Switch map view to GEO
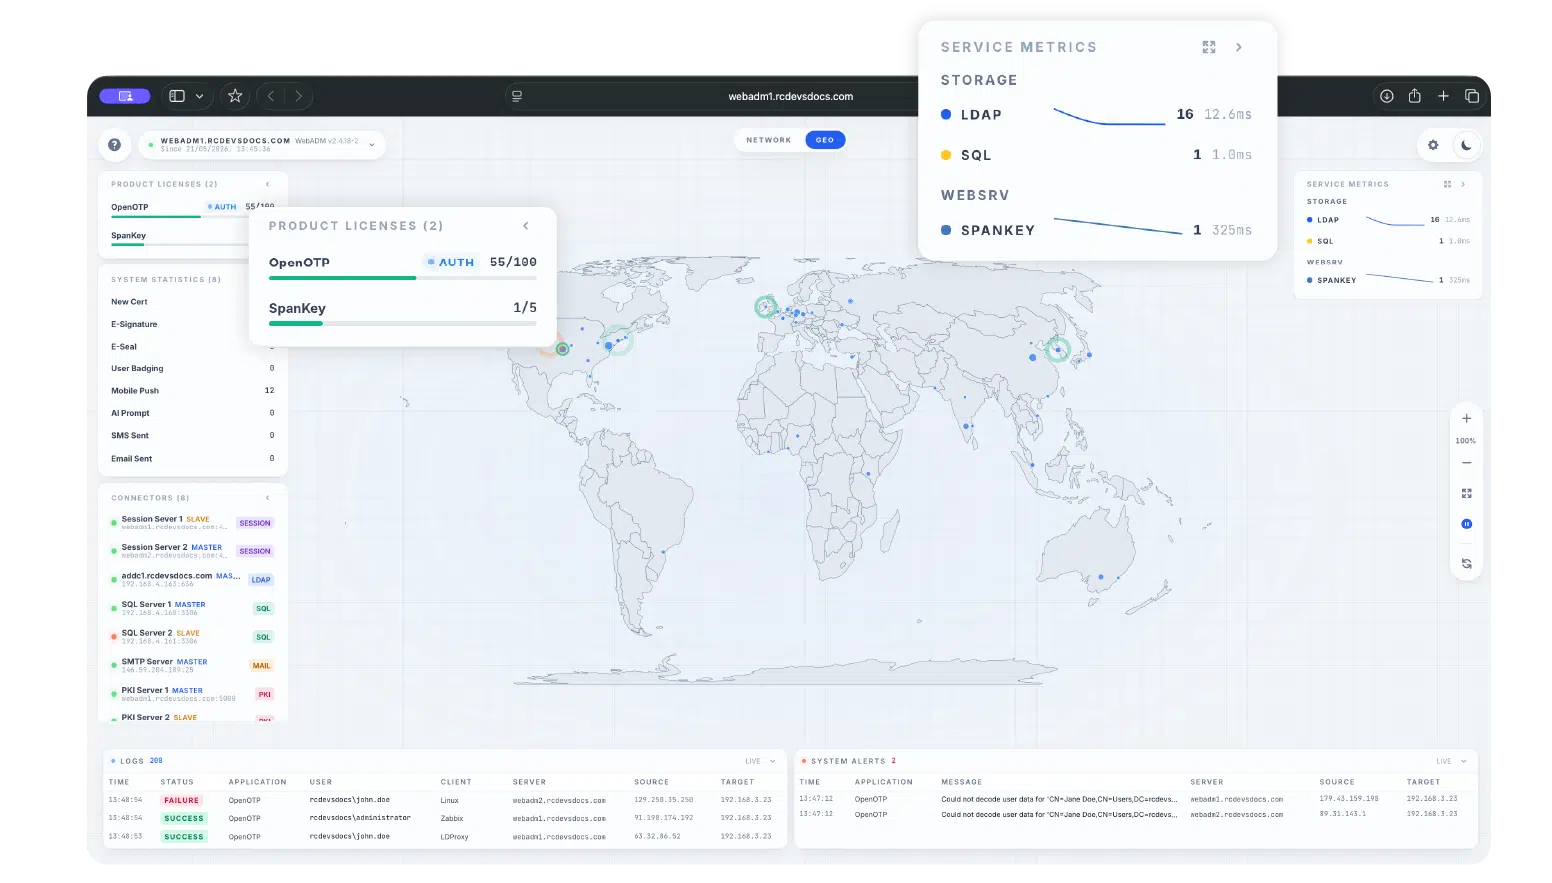Screen dimensions: 1552x883 825,140
